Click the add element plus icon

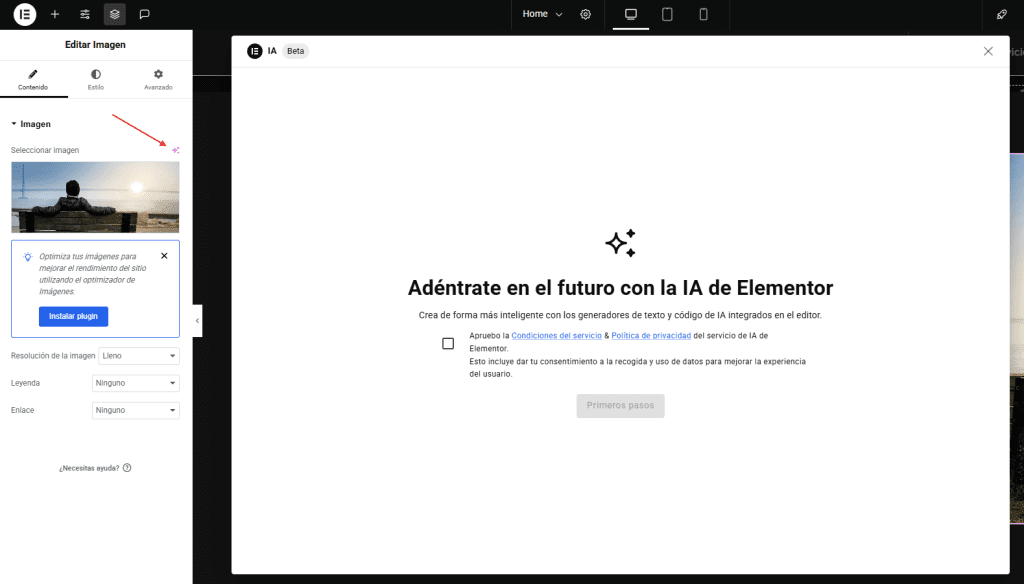coord(55,14)
